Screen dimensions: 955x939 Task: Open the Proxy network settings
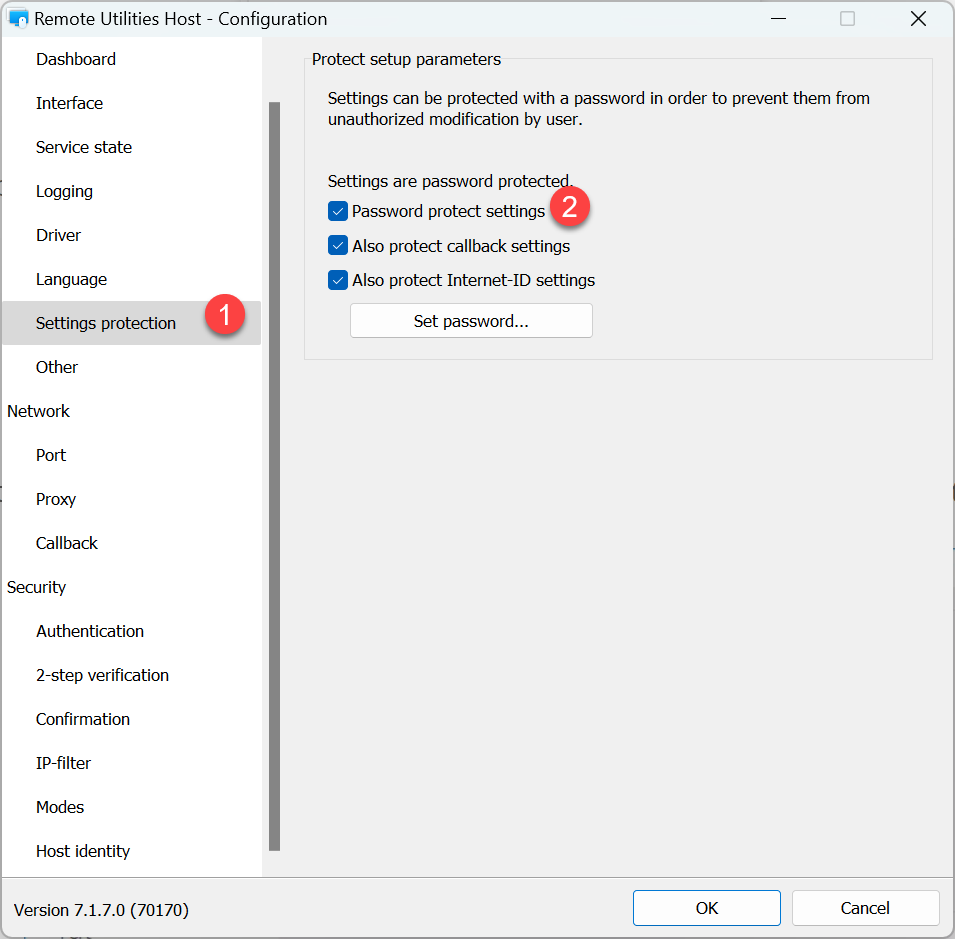tap(56, 499)
